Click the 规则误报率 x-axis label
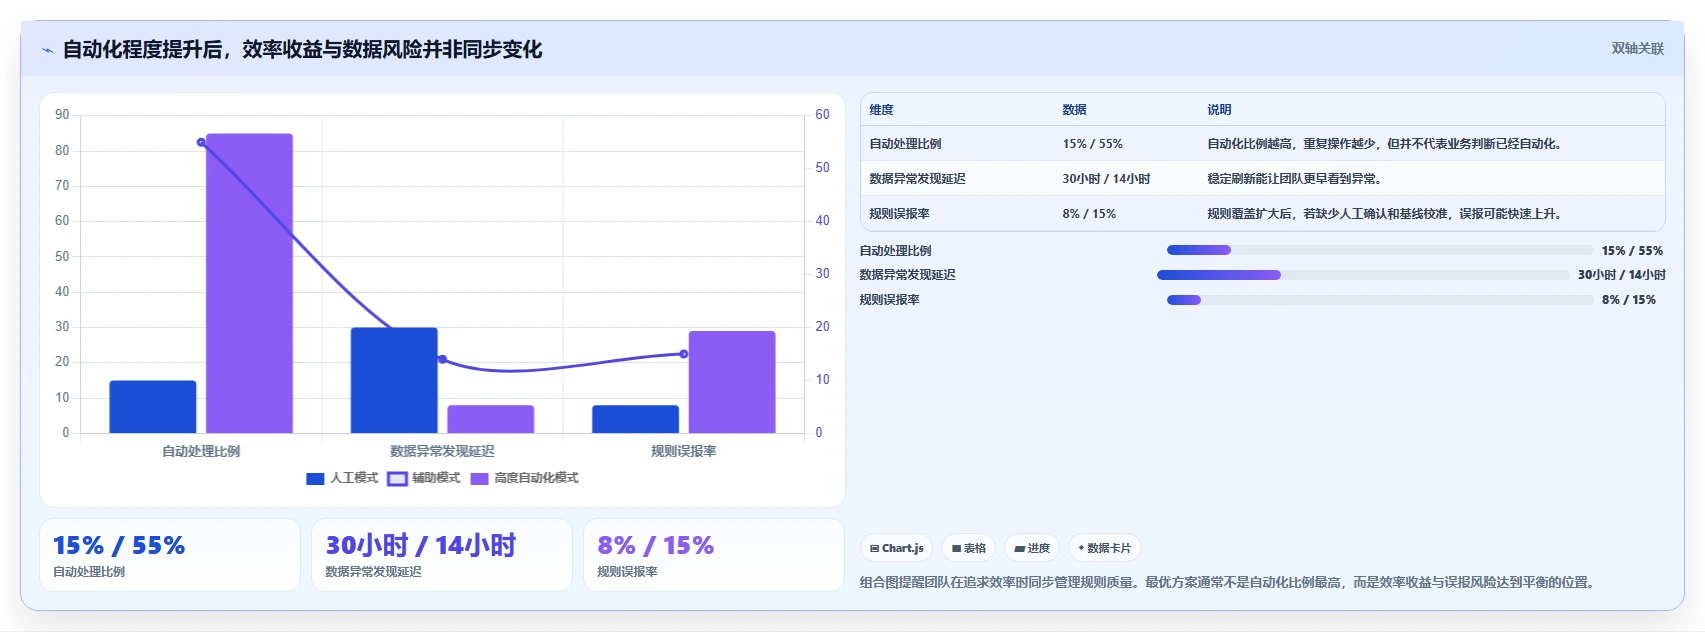 (x=684, y=451)
